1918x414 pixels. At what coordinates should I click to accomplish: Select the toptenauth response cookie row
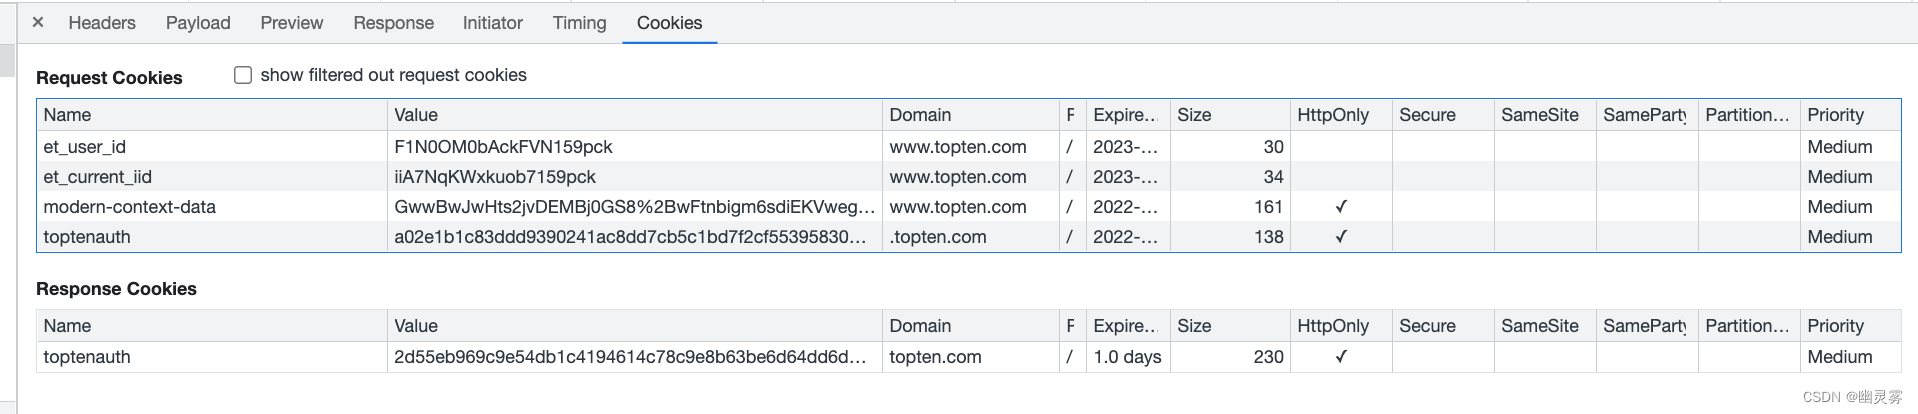969,356
